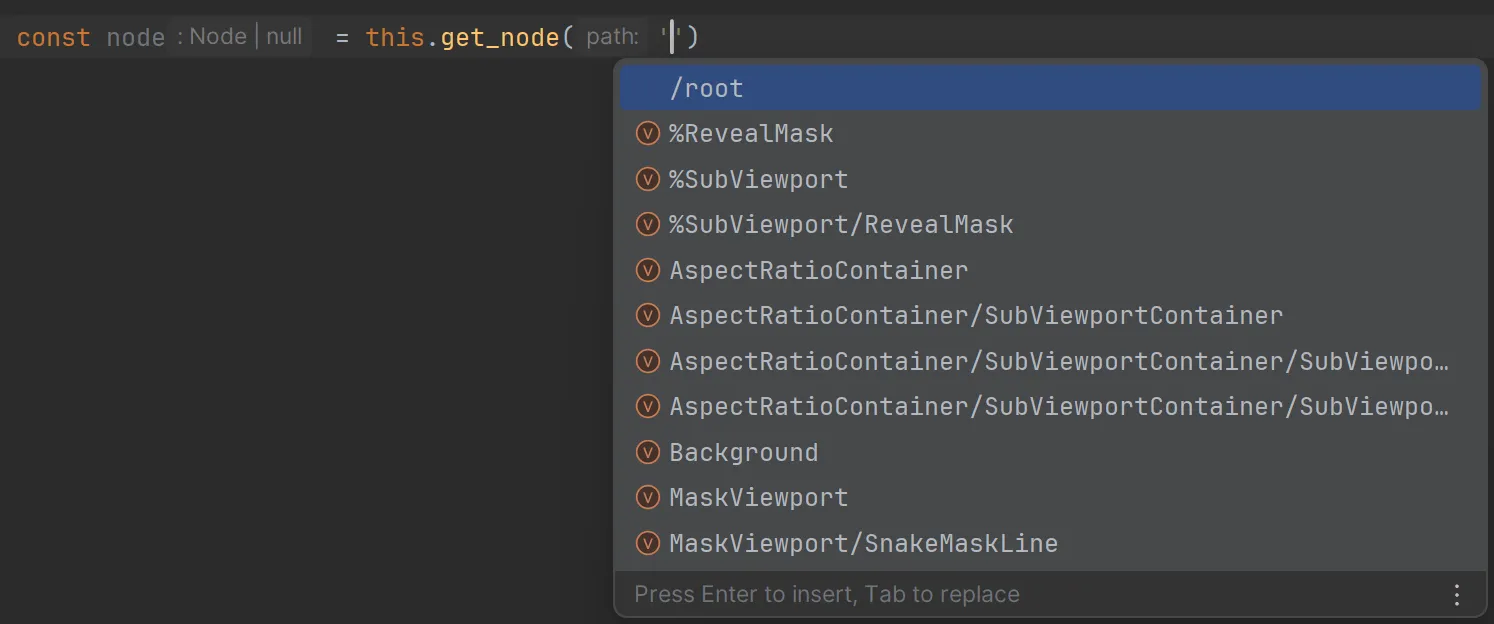Click the ': Node | null' type inlay hint
This screenshot has width=1494, height=624.
[x=240, y=37]
